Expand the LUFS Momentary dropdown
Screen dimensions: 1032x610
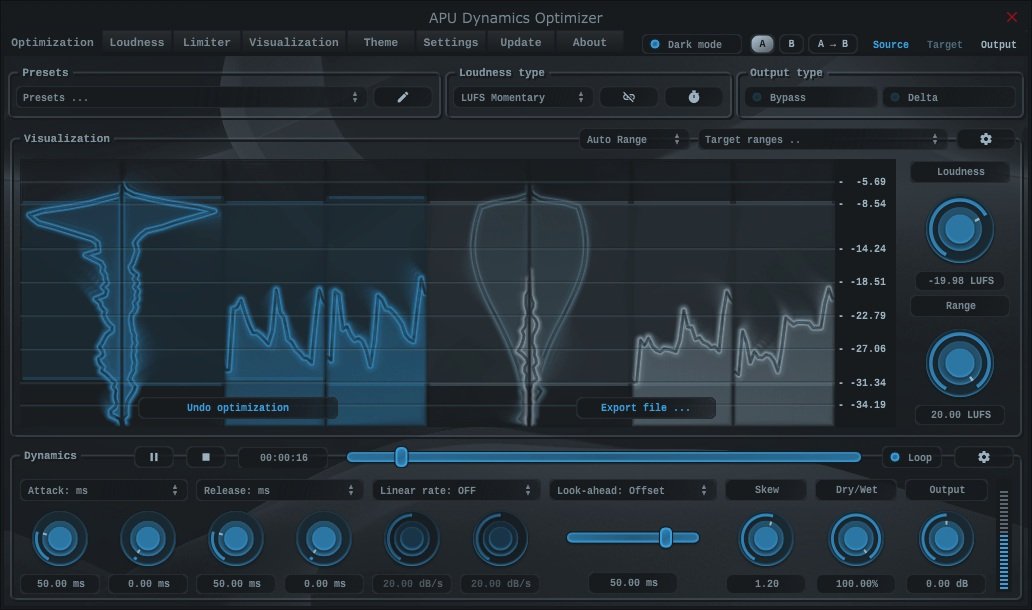click(x=522, y=98)
